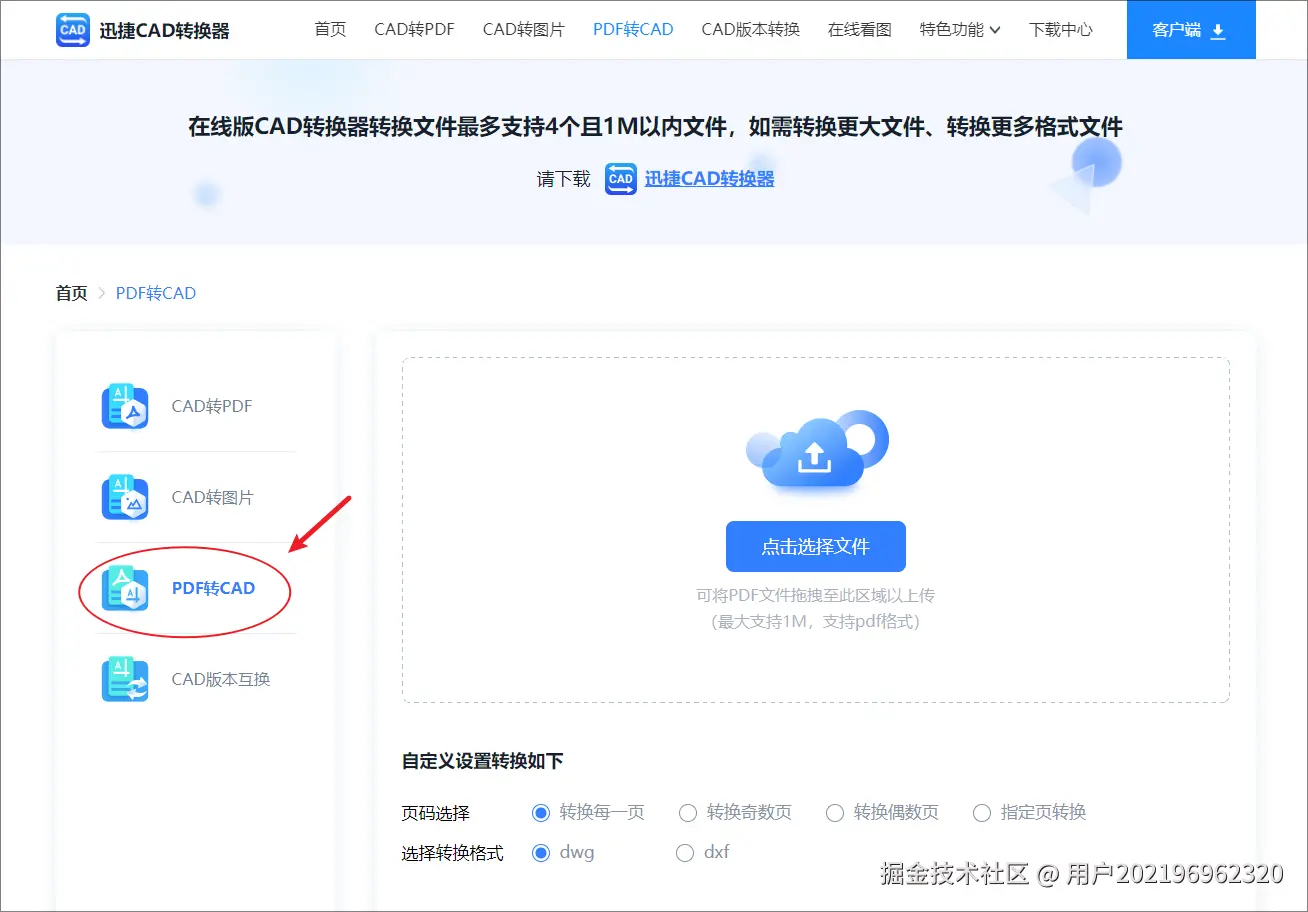Choose dwg output format
Image resolution: width=1308 pixels, height=912 pixels.
(541, 853)
